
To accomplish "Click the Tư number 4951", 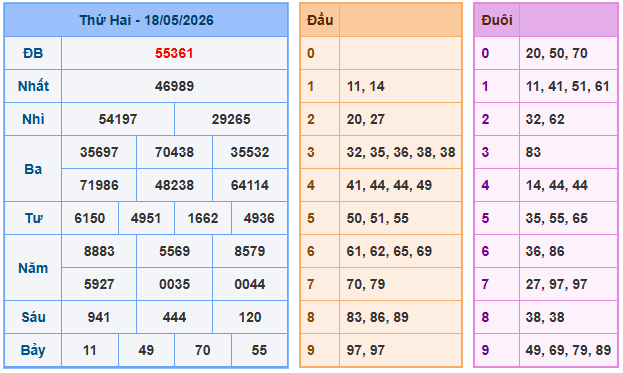I will tap(146, 218).
